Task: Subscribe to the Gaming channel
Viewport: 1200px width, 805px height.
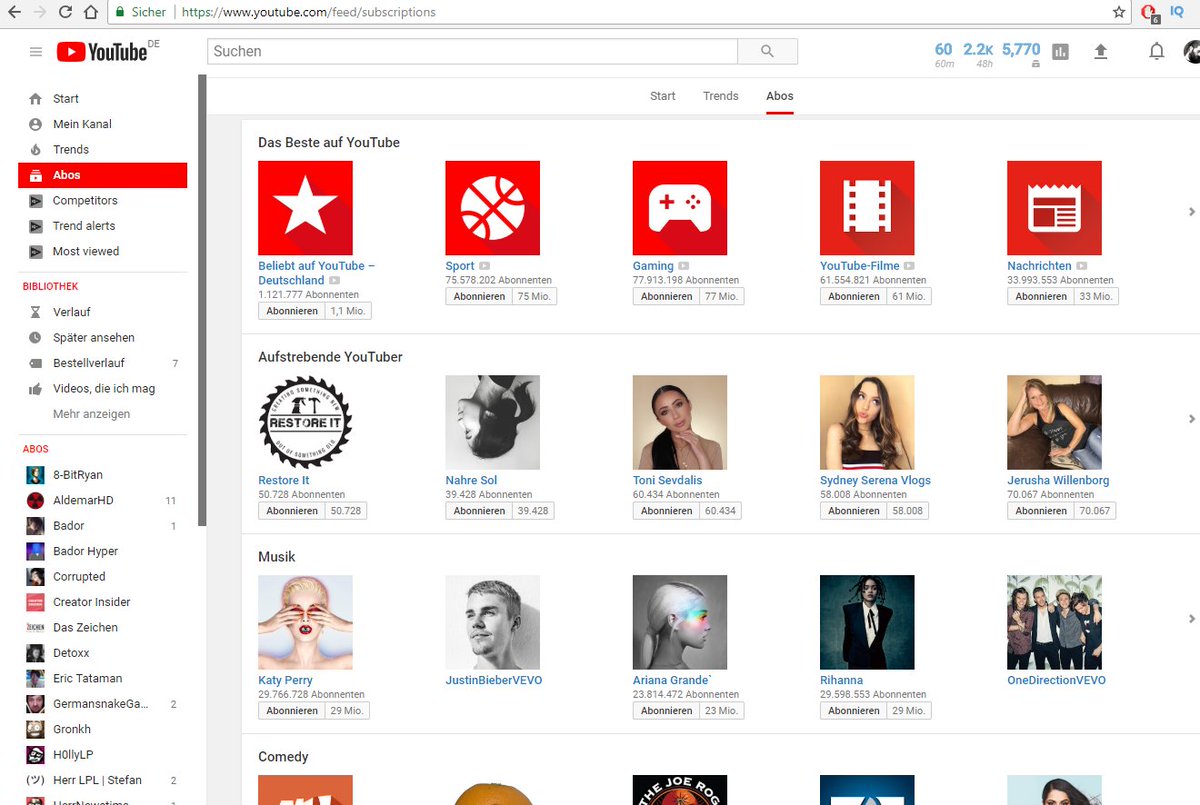Action: click(x=667, y=296)
